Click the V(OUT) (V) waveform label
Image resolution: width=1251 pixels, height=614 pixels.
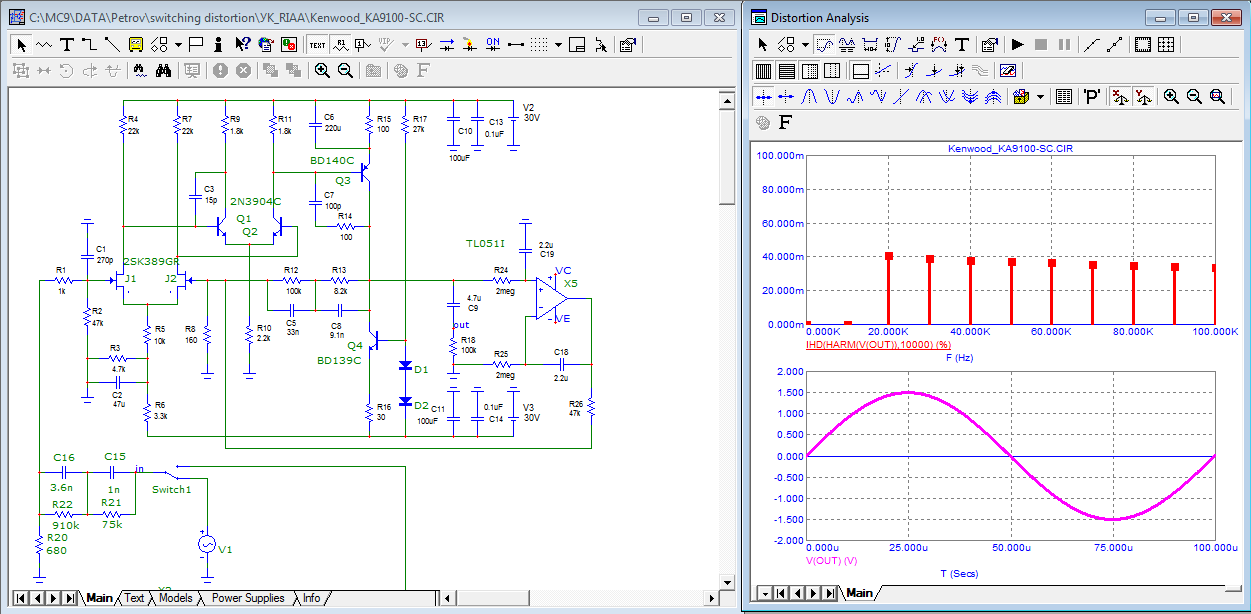[831, 561]
